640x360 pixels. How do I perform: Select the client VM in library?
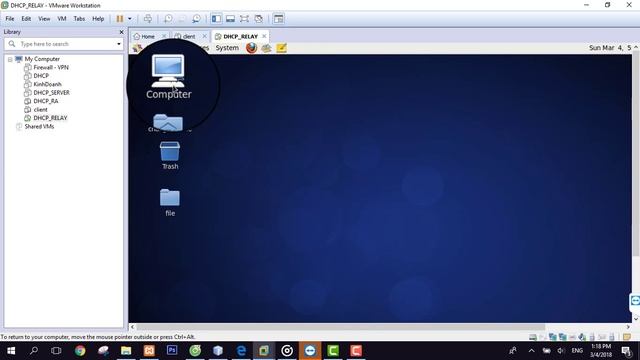[40, 109]
